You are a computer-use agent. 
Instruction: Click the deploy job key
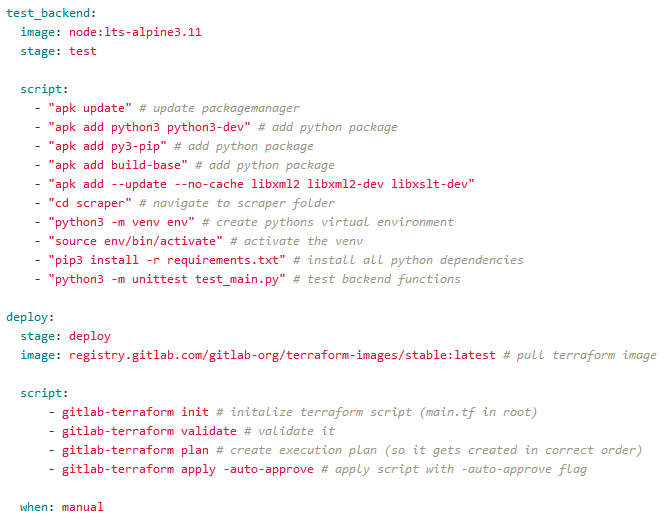point(26,317)
